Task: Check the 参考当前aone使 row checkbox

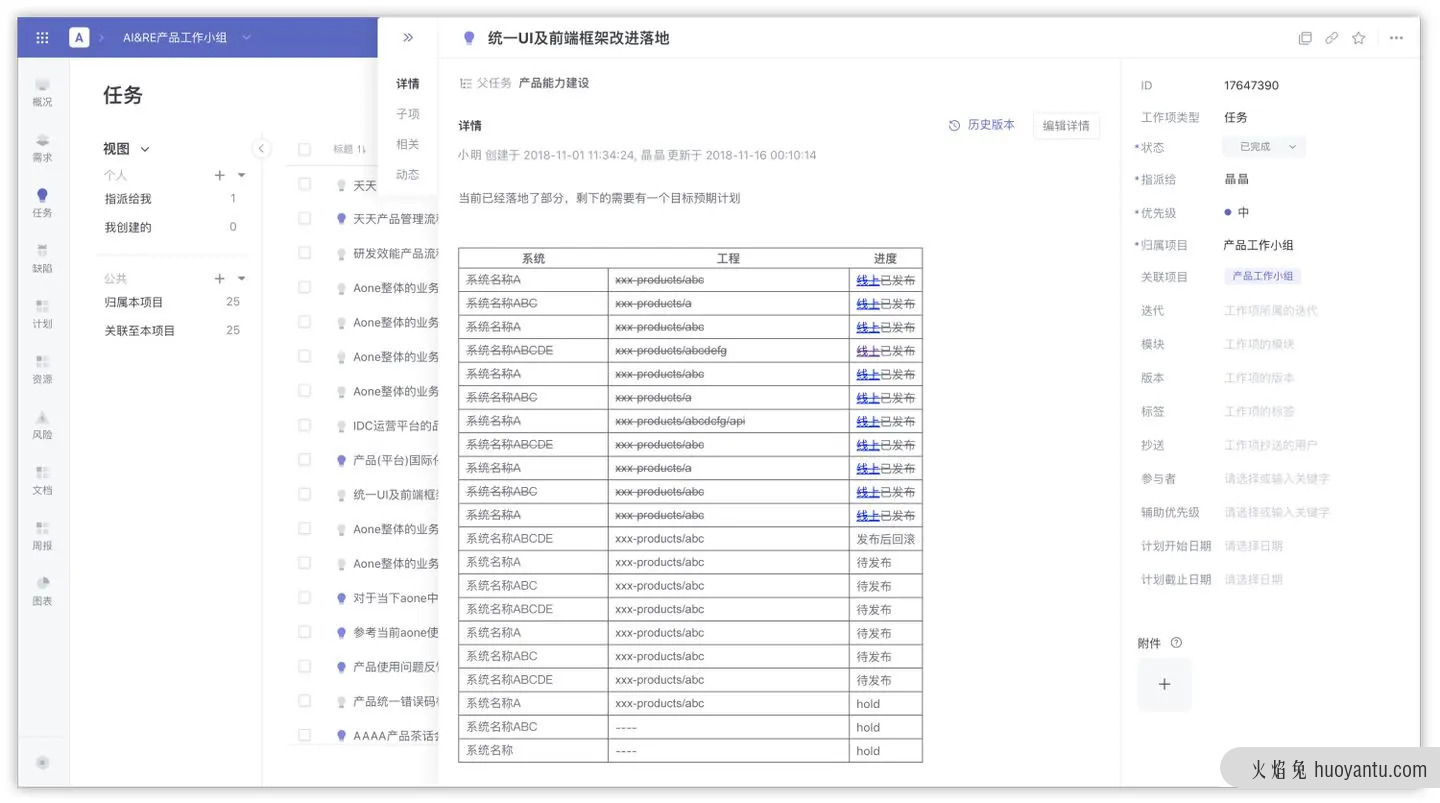Action: 305,632
